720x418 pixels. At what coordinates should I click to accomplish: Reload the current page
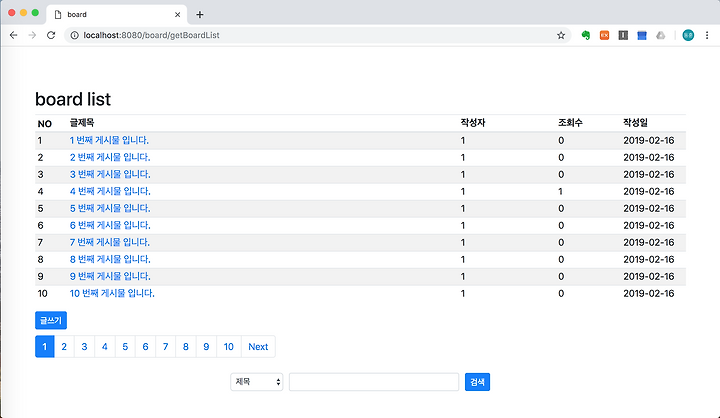point(51,35)
